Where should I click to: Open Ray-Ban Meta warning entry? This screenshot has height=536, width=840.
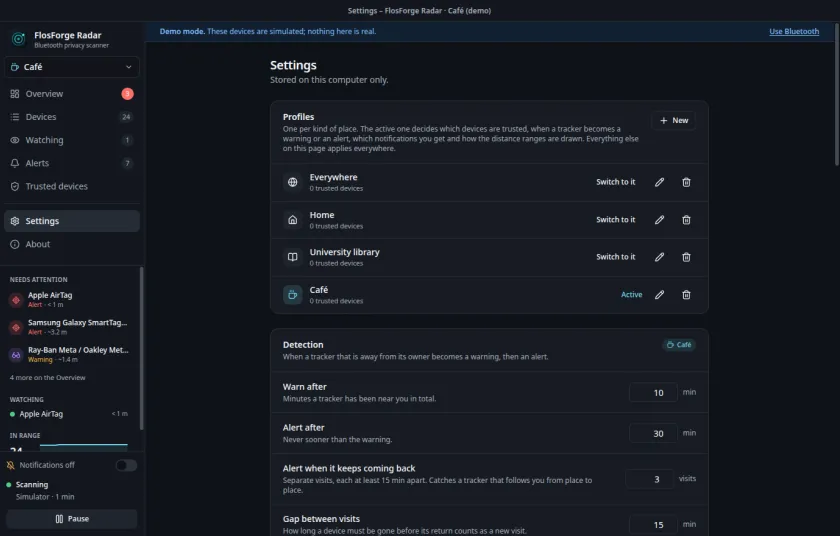(72, 354)
